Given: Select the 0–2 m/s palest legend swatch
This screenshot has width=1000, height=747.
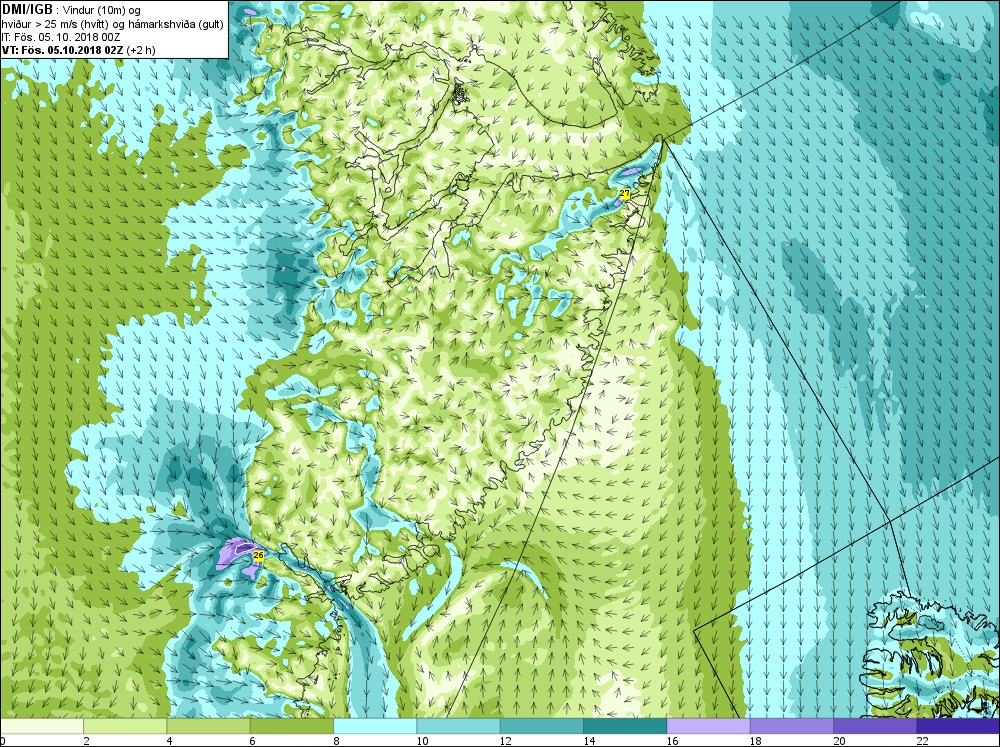Looking at the screenshot, I should 42,726.
